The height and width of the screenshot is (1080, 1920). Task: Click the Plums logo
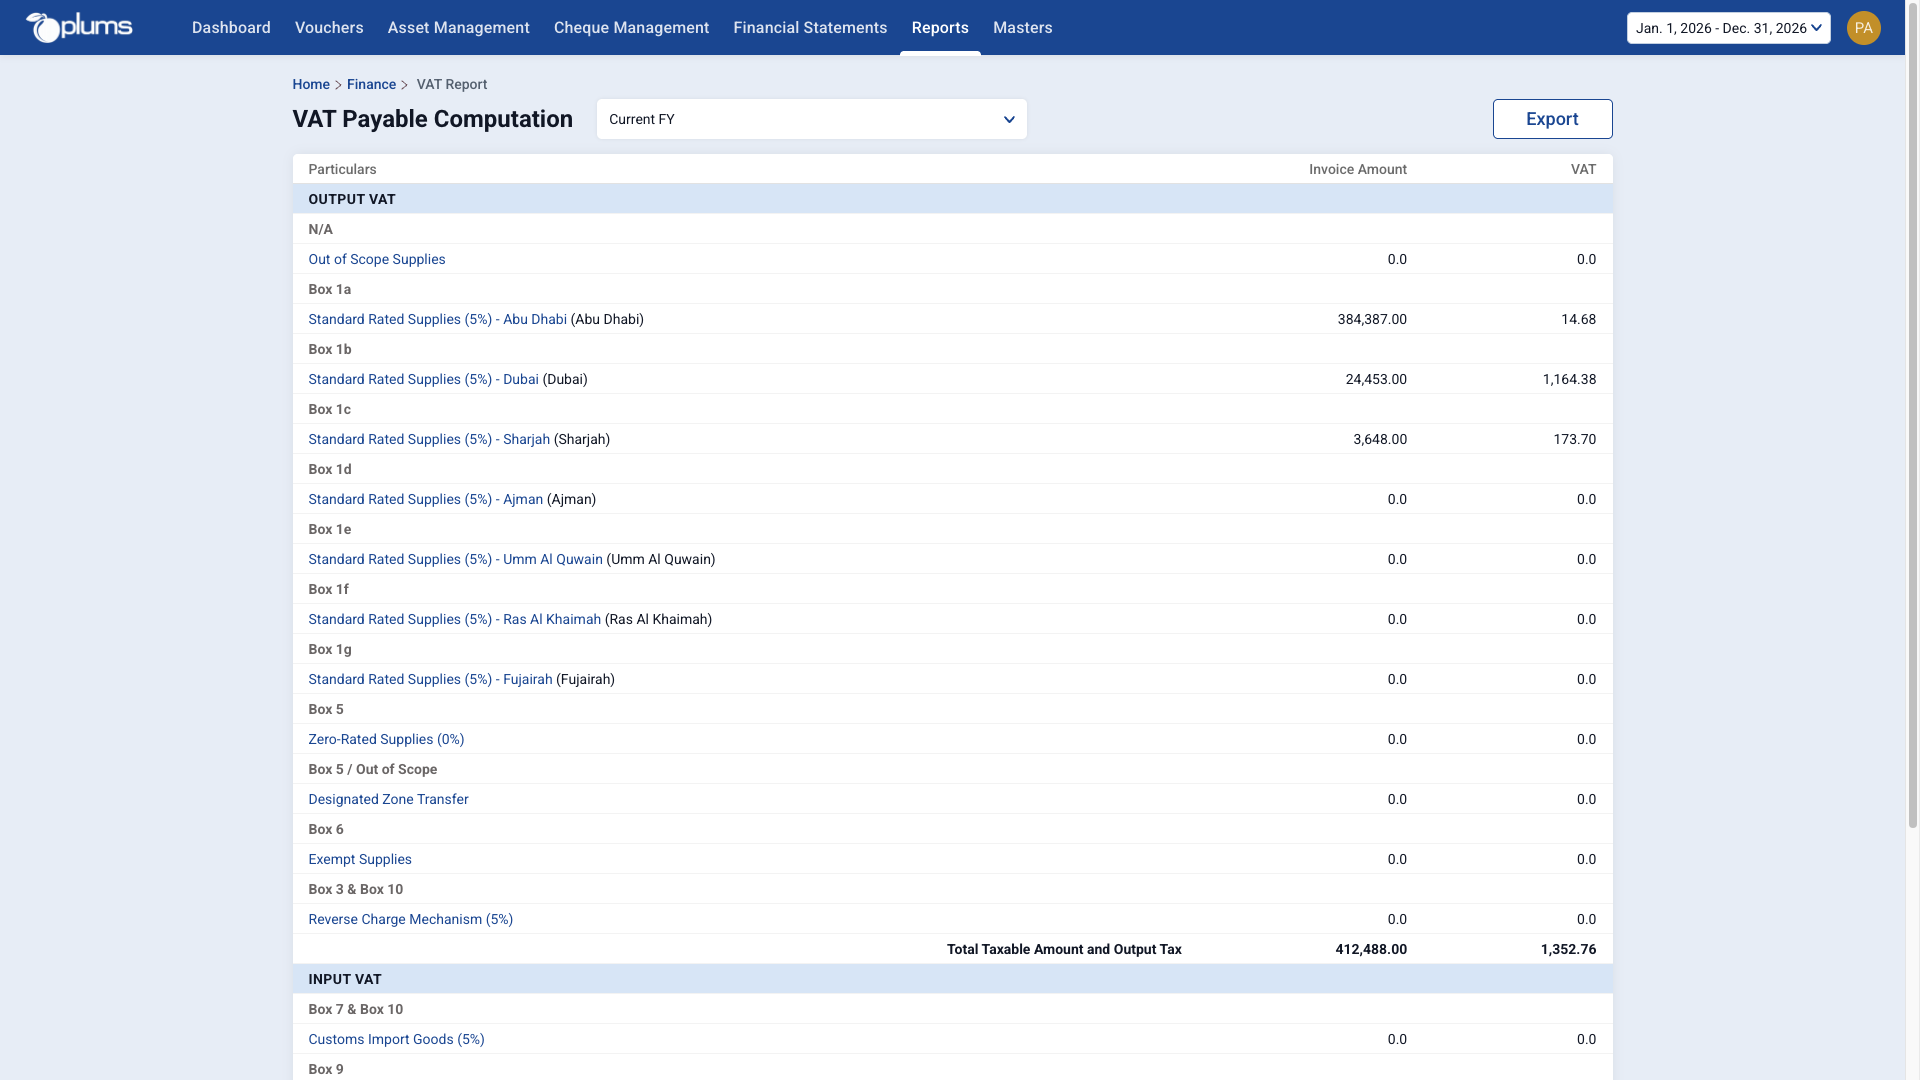point(79,27)
